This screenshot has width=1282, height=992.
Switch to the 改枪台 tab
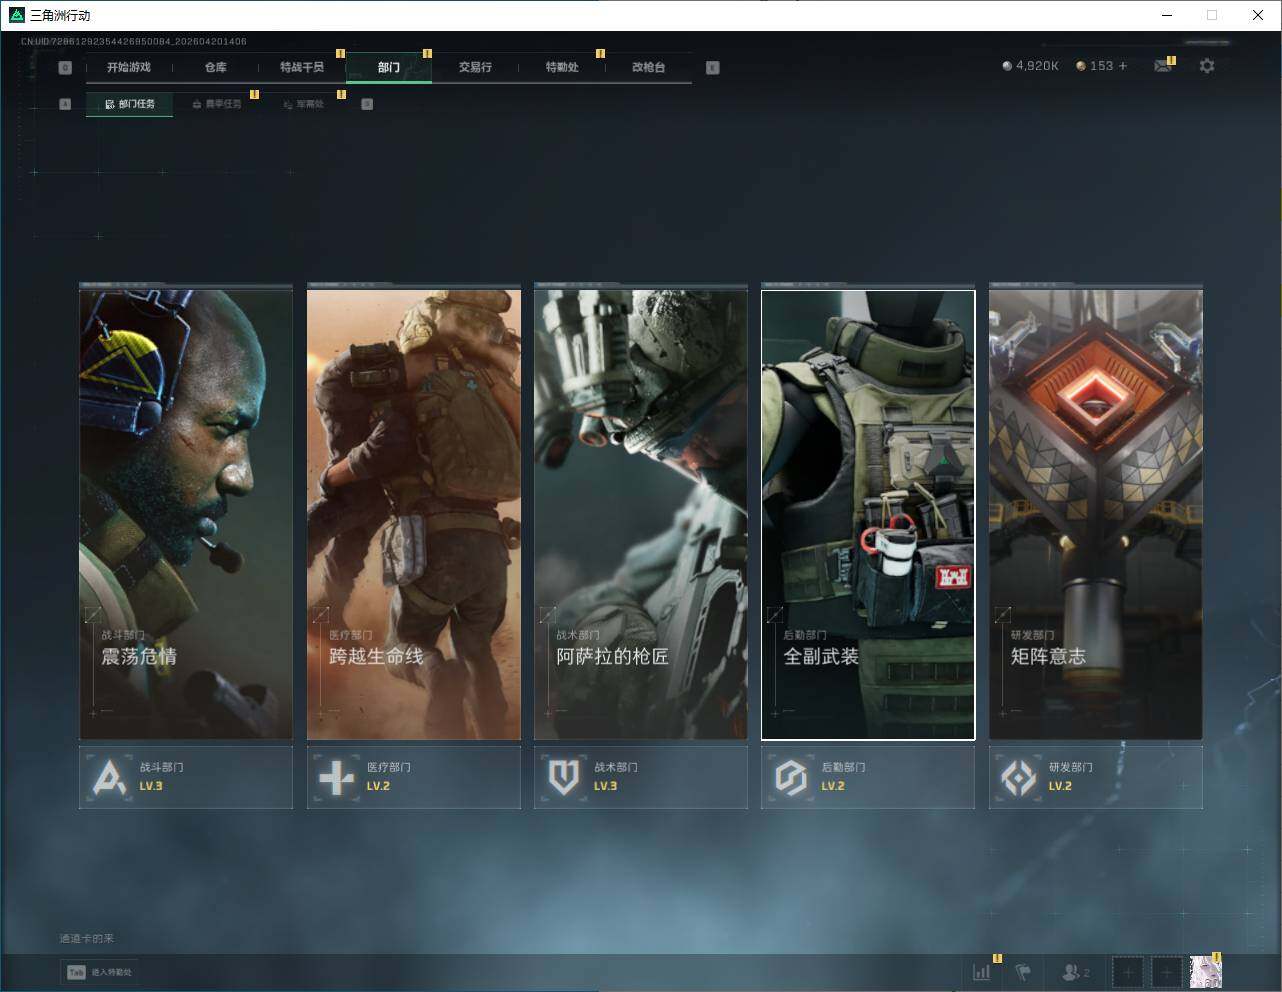(648, 67)
